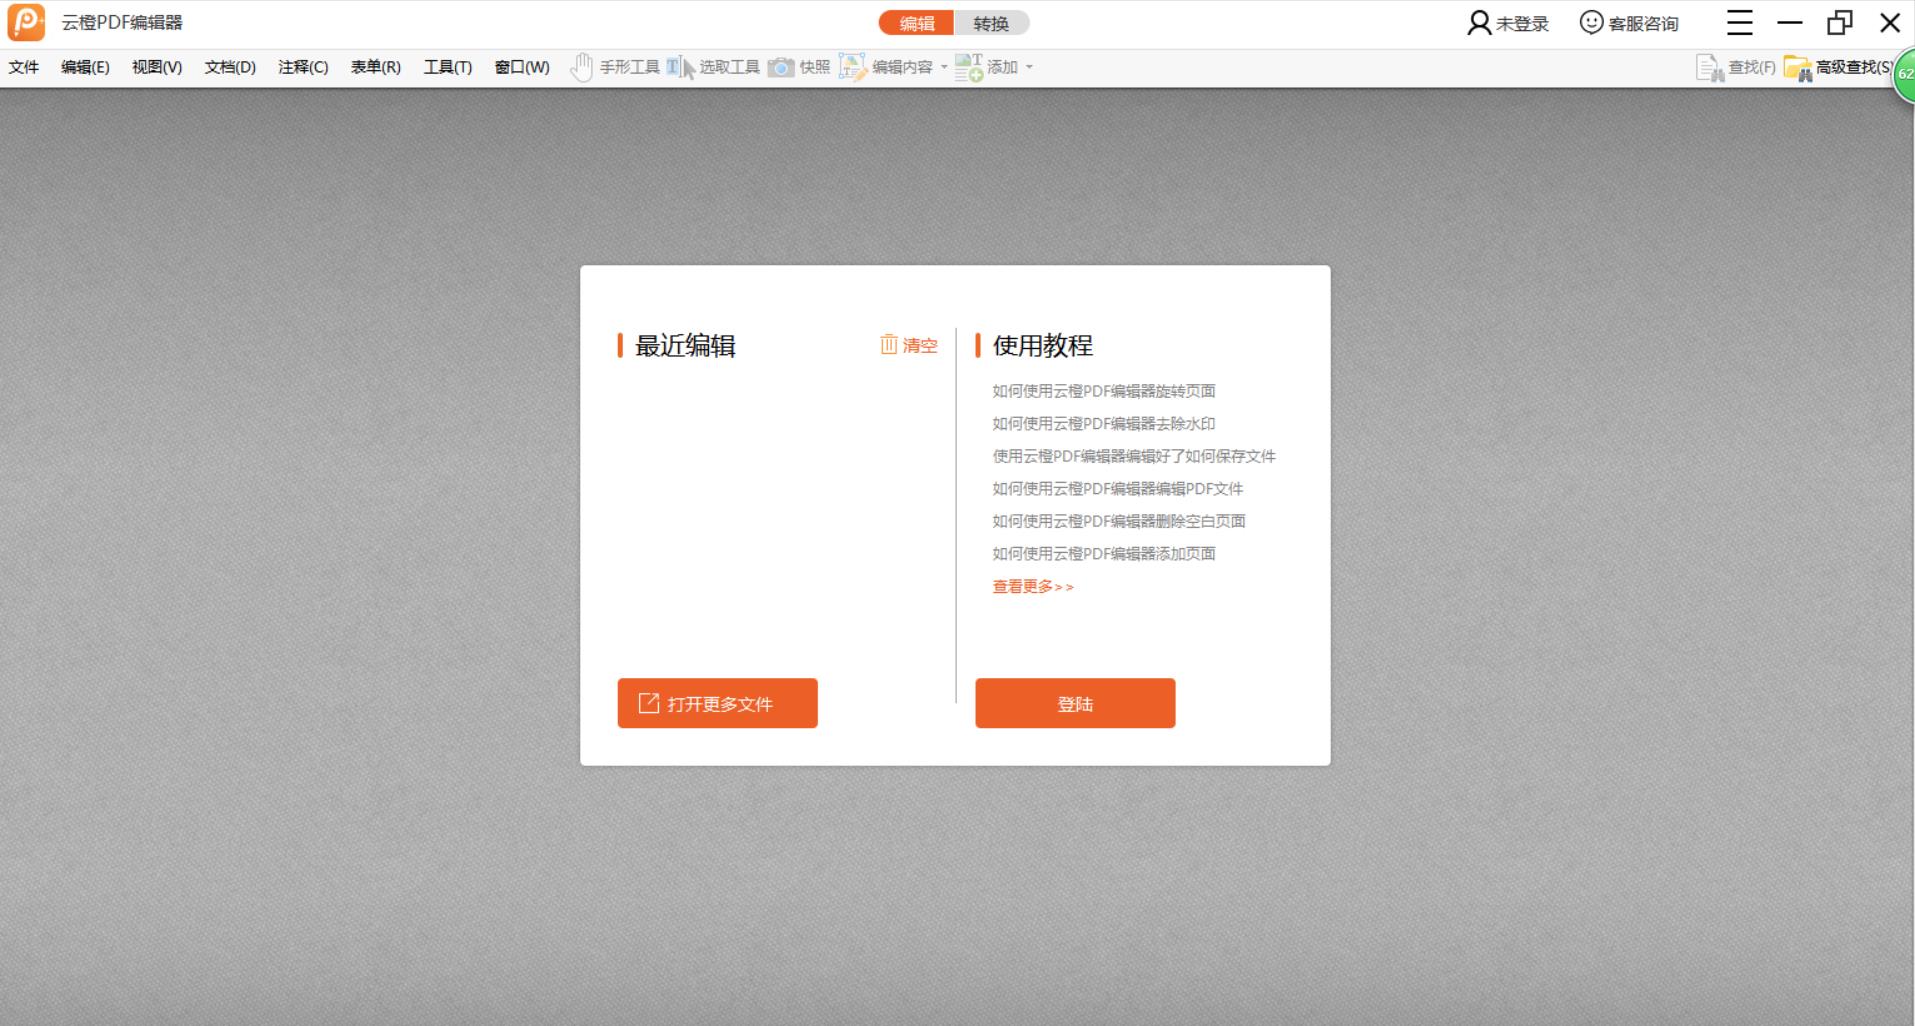This screenshot has height=1026, width=1915.
Task: Open the 窗口(W) menu
Action: point(522,67)
